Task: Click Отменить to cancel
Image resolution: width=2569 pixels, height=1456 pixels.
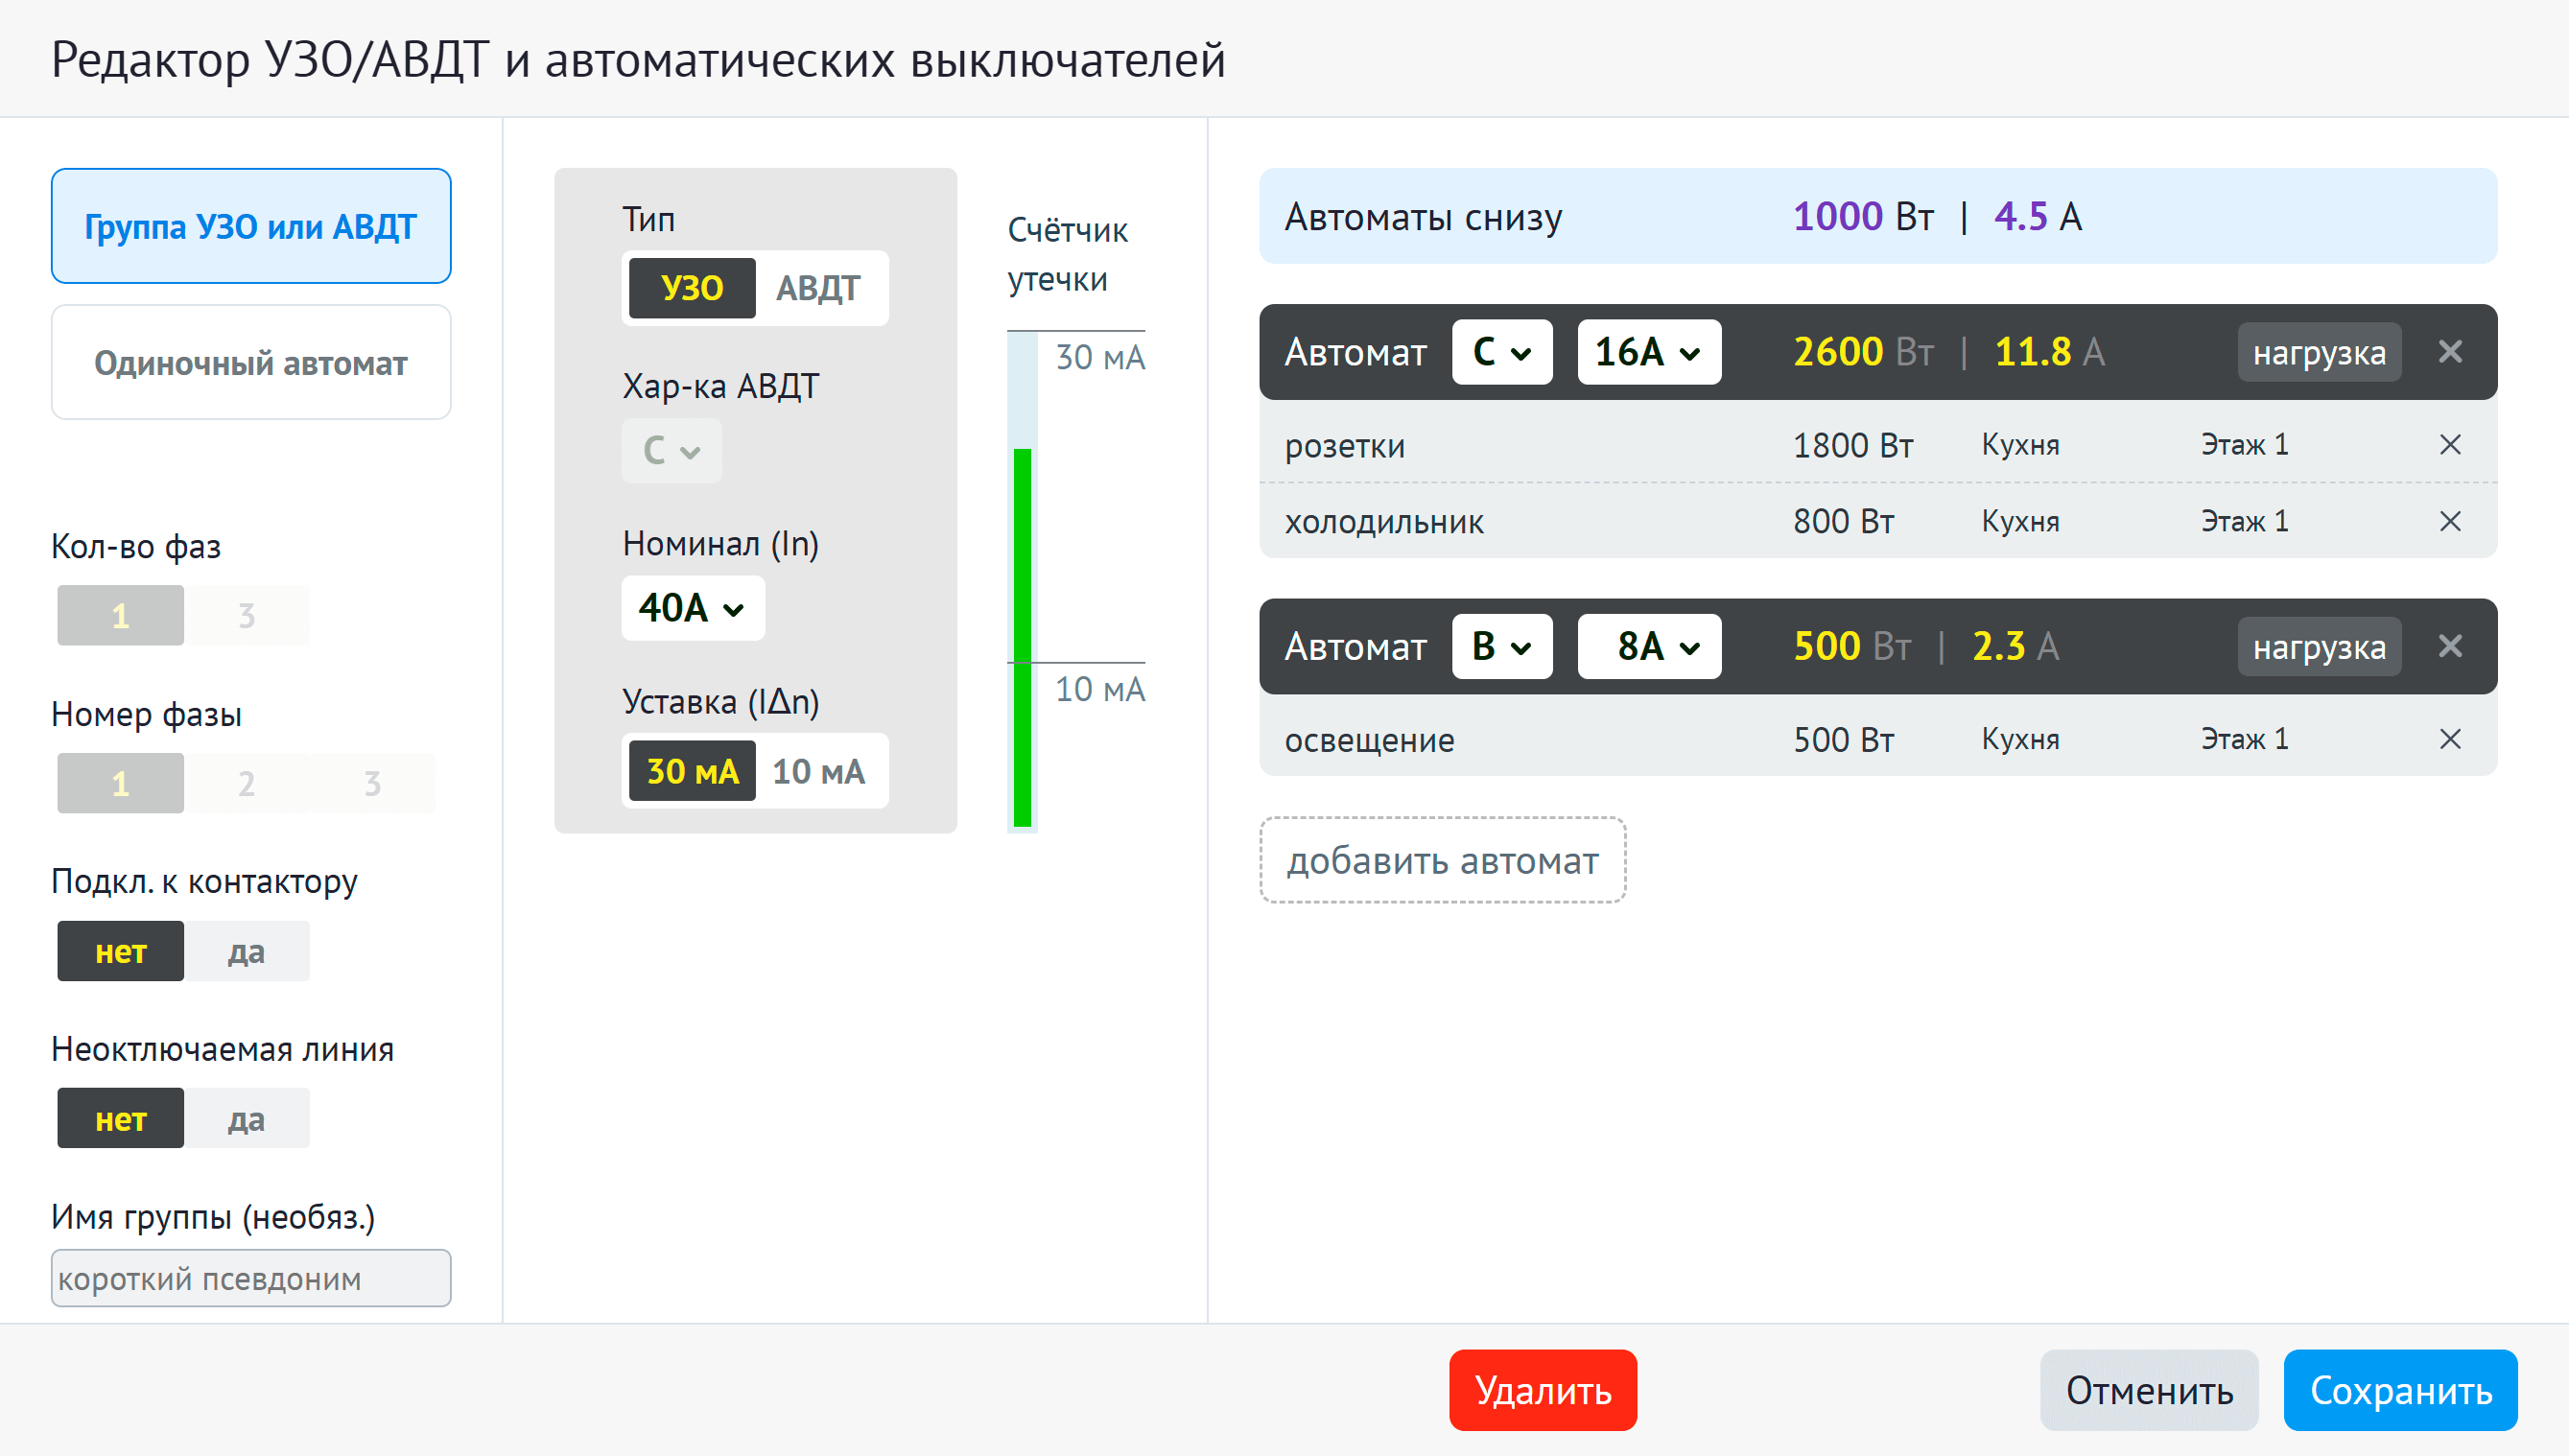Action: [2149, 1390]
